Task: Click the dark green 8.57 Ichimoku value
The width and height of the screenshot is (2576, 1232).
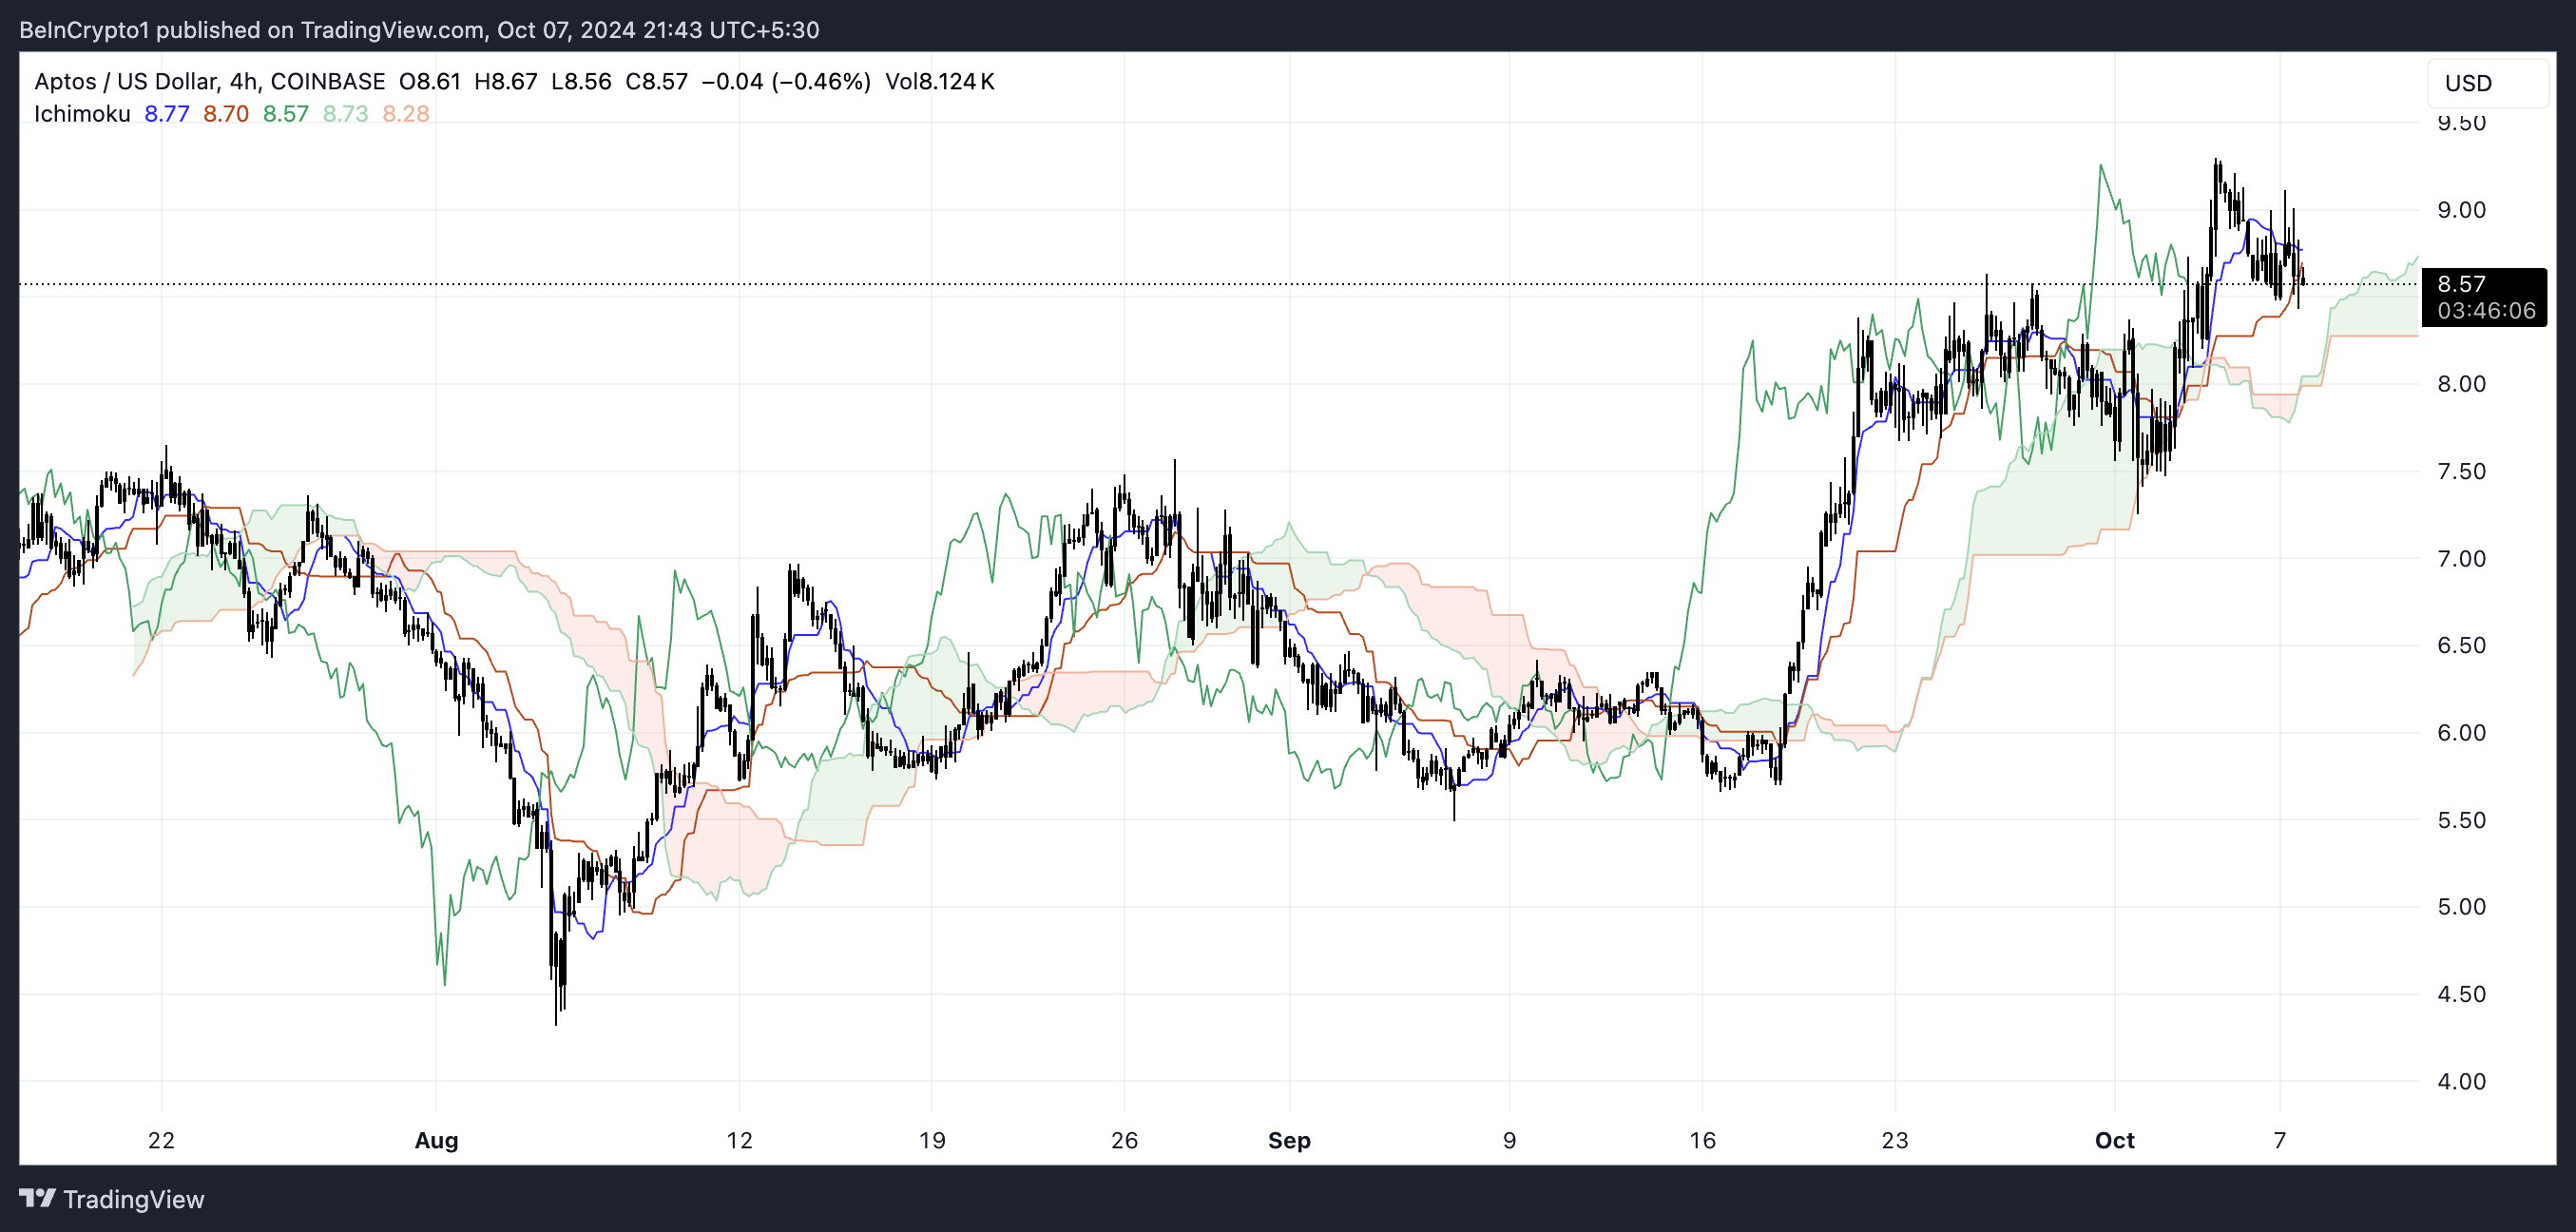Action: [285, 114]
